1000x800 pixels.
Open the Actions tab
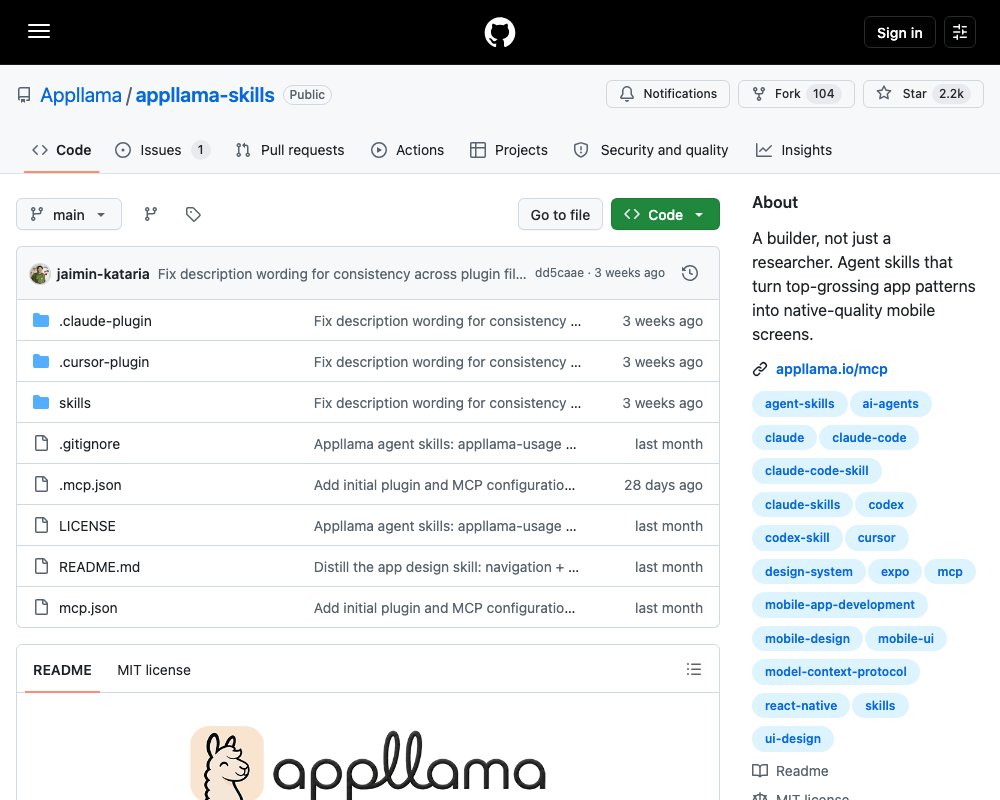[x=407, y=150]
